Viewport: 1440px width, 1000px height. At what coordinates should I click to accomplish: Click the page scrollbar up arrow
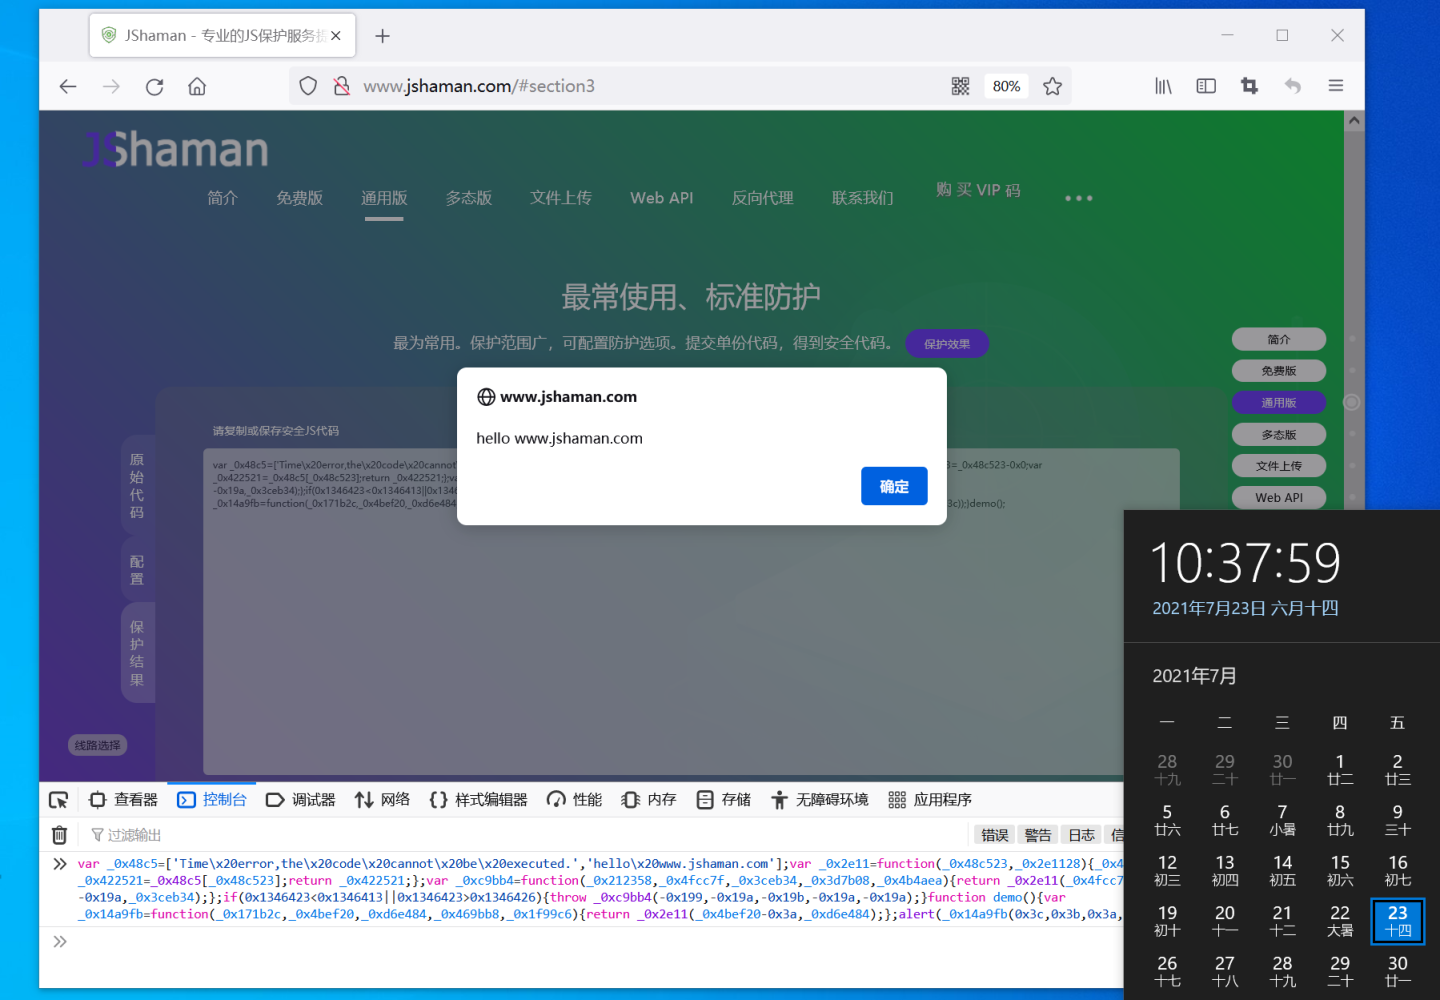(1354, 120)
